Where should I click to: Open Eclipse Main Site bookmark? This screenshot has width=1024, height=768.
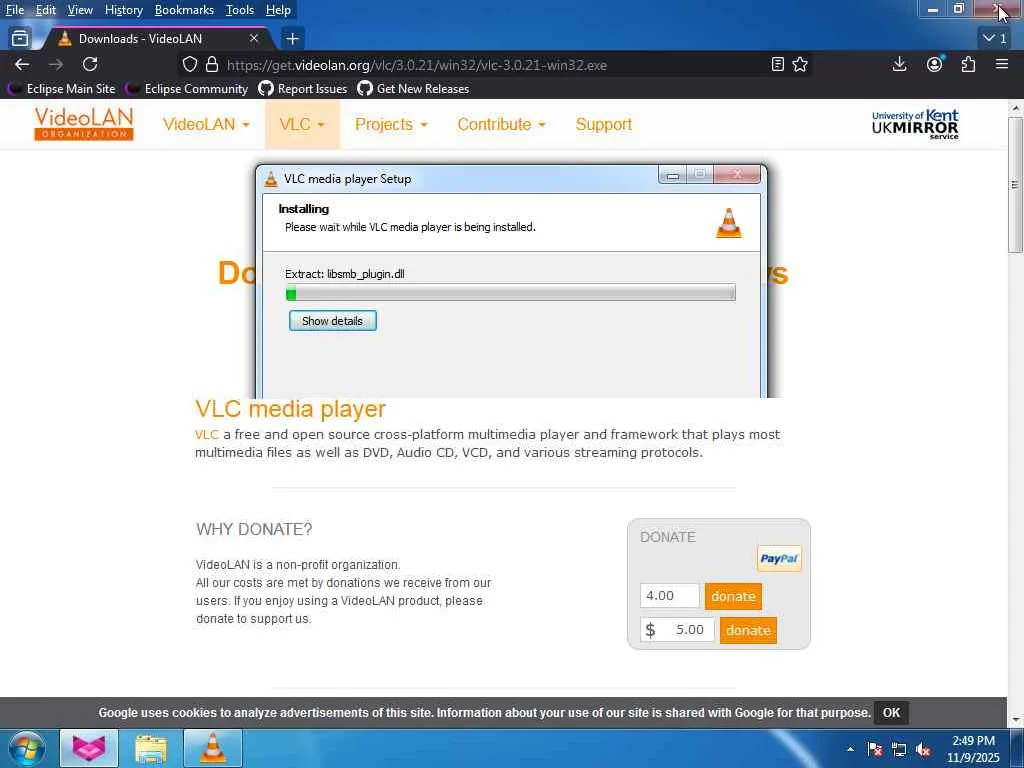tap(61, 89)
